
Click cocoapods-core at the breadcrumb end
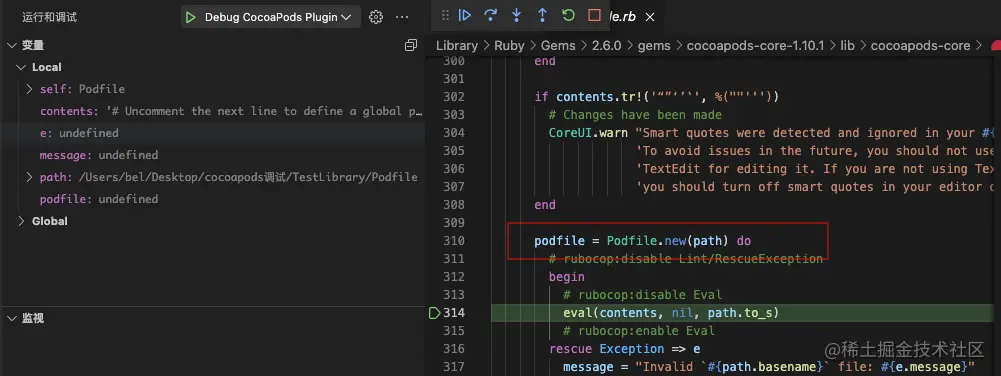920,45
